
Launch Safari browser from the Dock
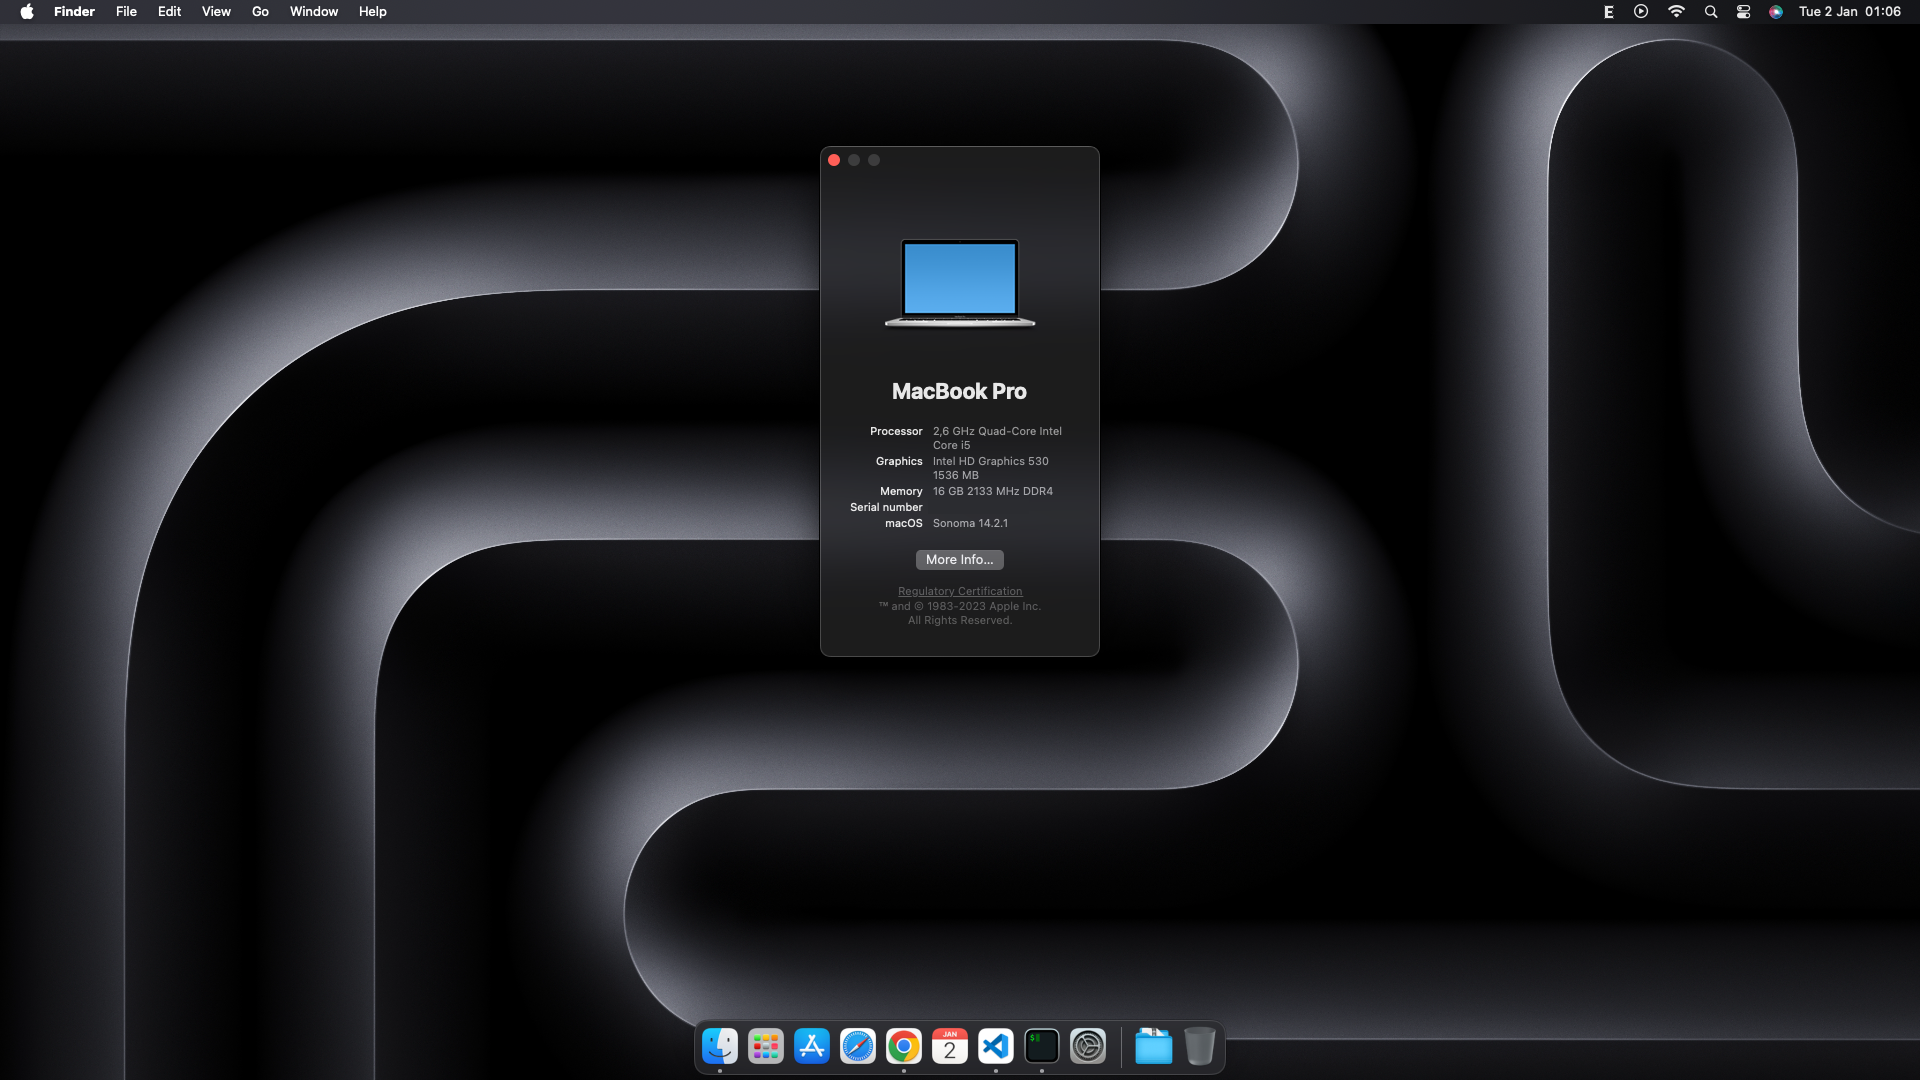point(858,1047)
